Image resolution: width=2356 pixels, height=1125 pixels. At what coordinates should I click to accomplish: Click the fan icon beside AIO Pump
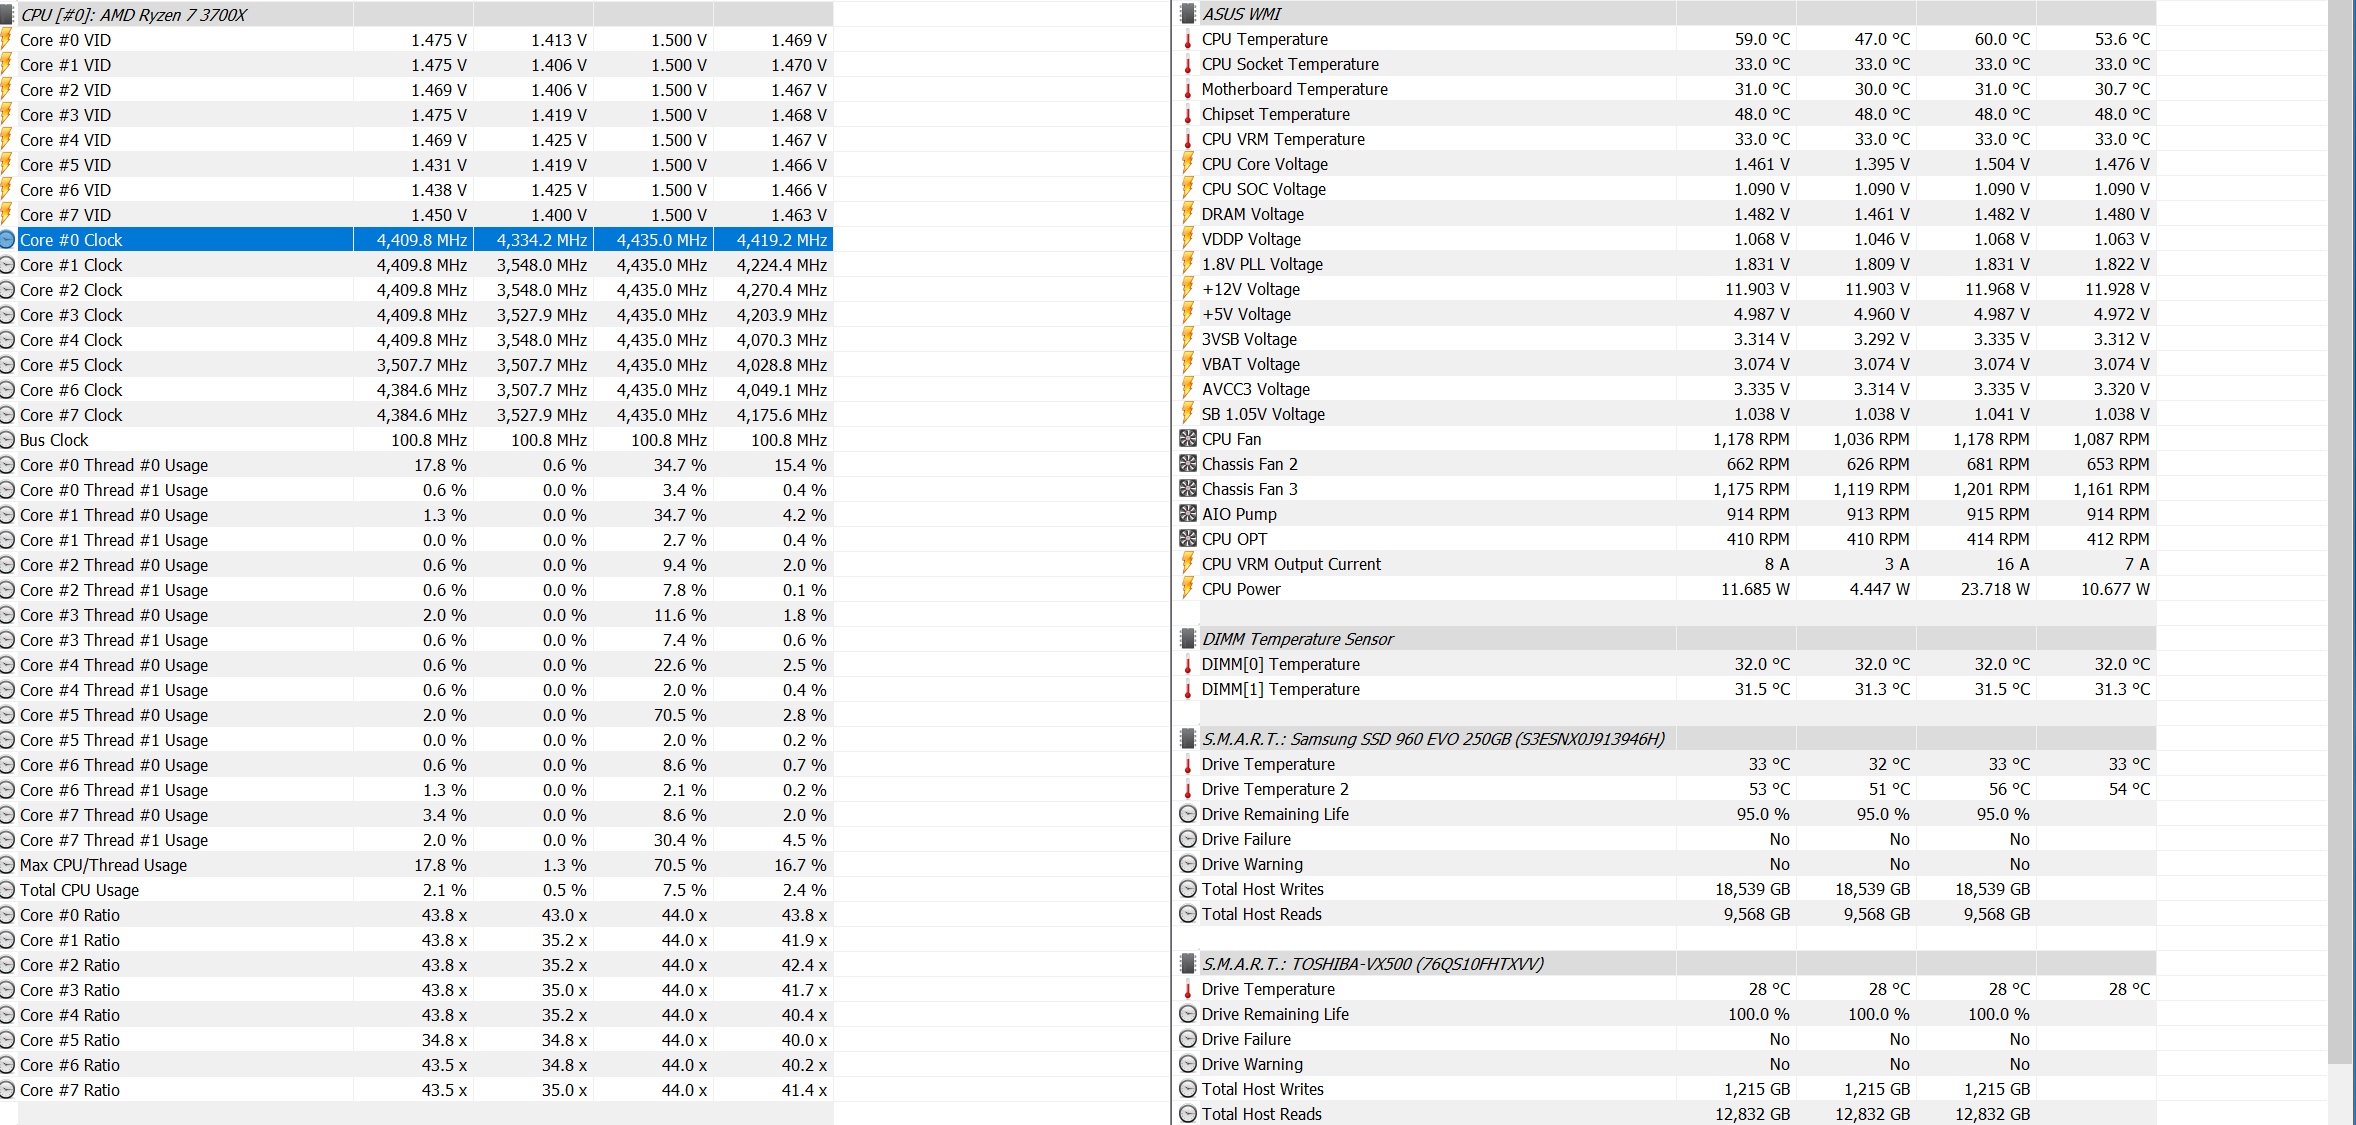click(1188, 514)
